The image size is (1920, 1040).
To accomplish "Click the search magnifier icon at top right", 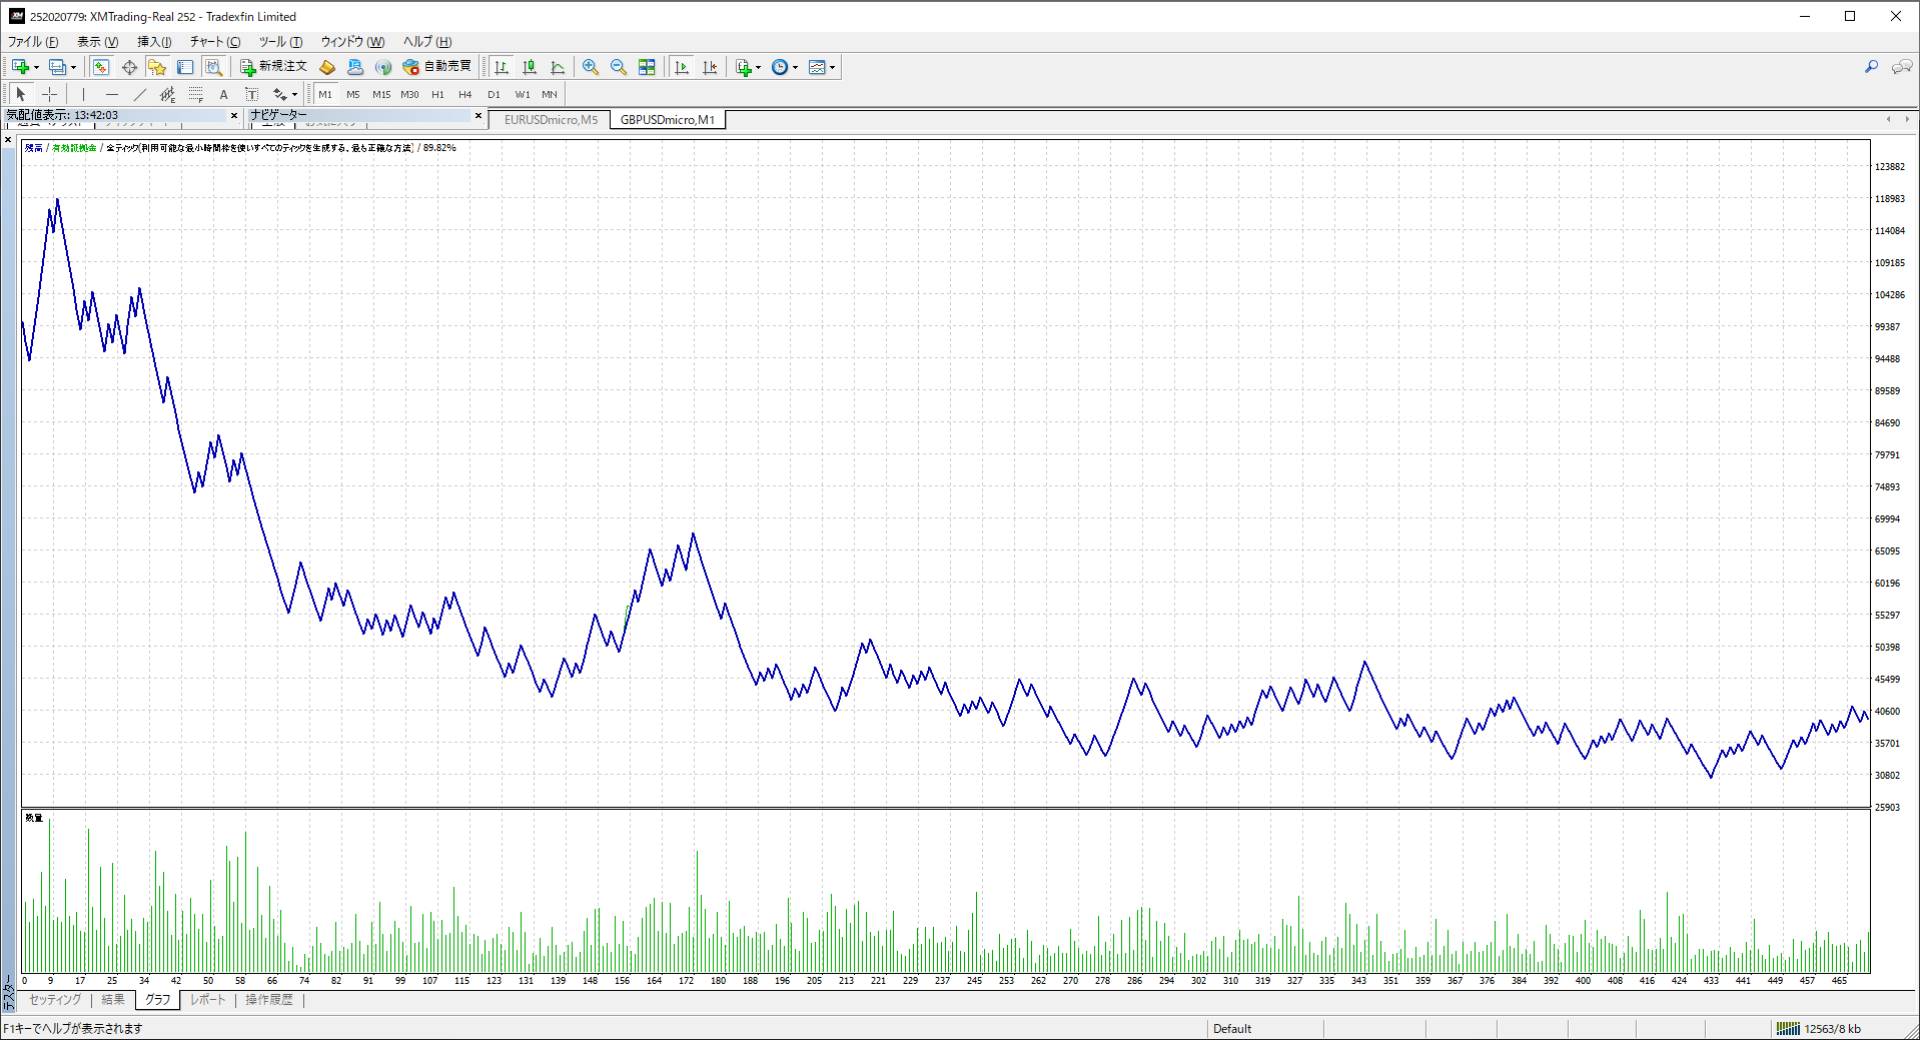I will [1871, 67].
